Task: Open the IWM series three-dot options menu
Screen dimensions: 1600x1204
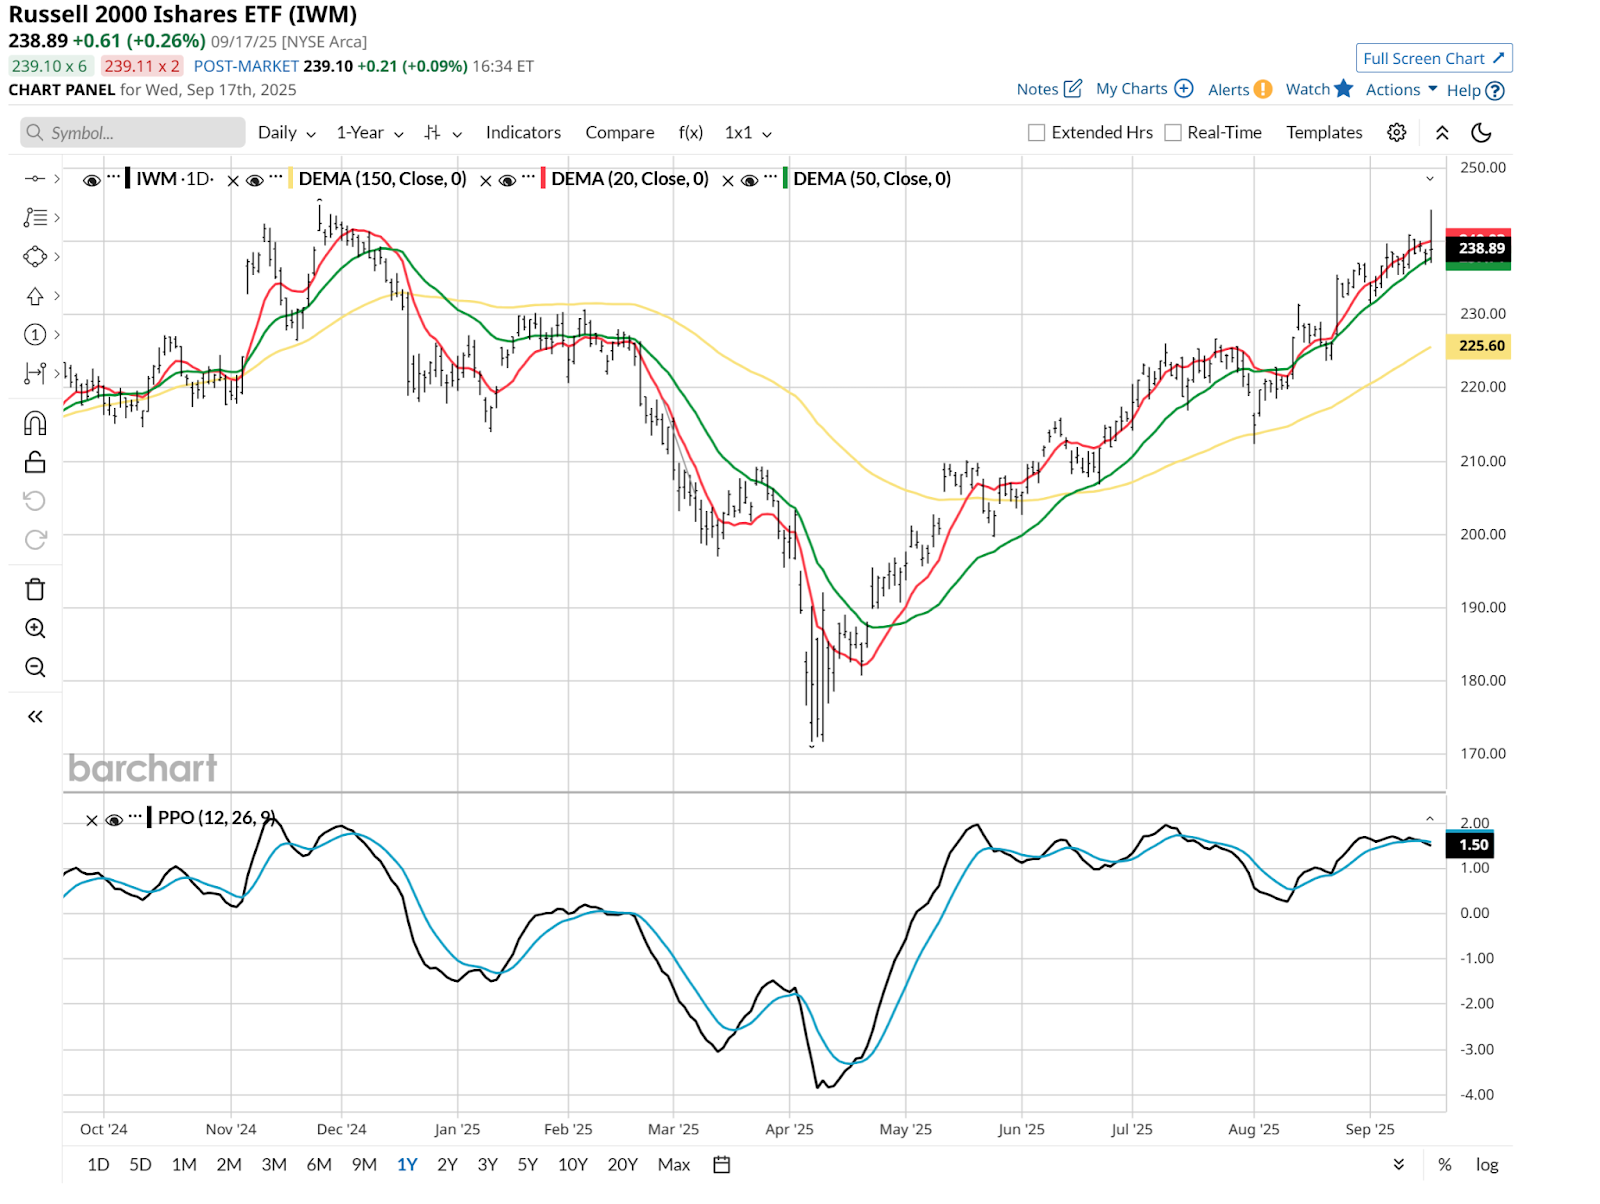Action: (x=114, y=177)
